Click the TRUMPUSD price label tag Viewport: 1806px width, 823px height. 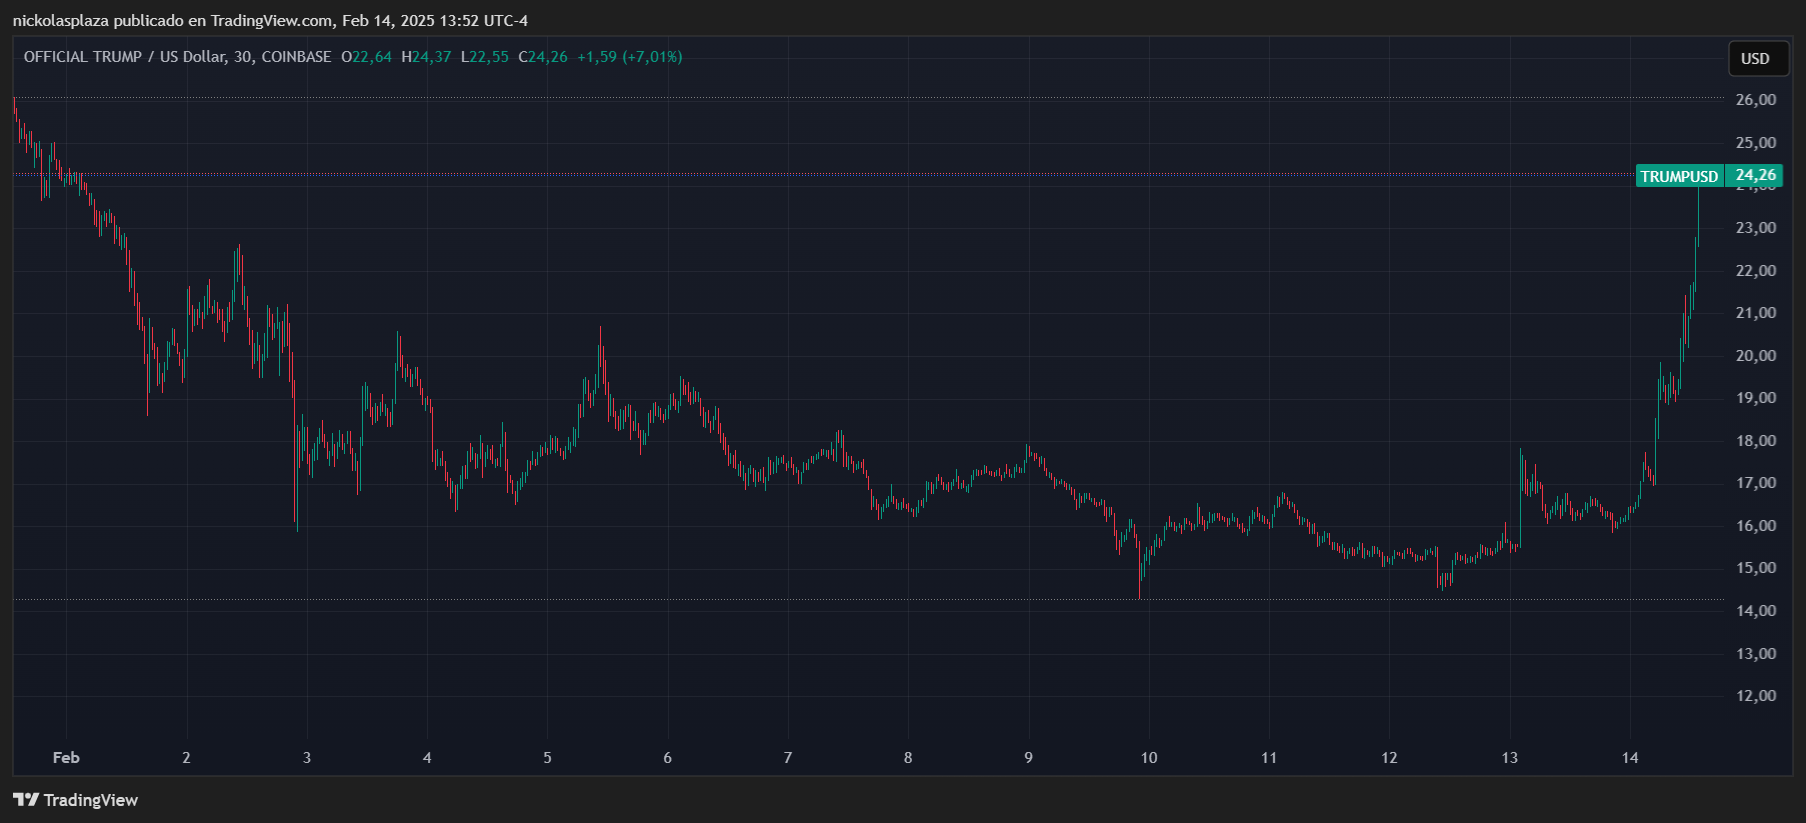[x=1679, y=176]
